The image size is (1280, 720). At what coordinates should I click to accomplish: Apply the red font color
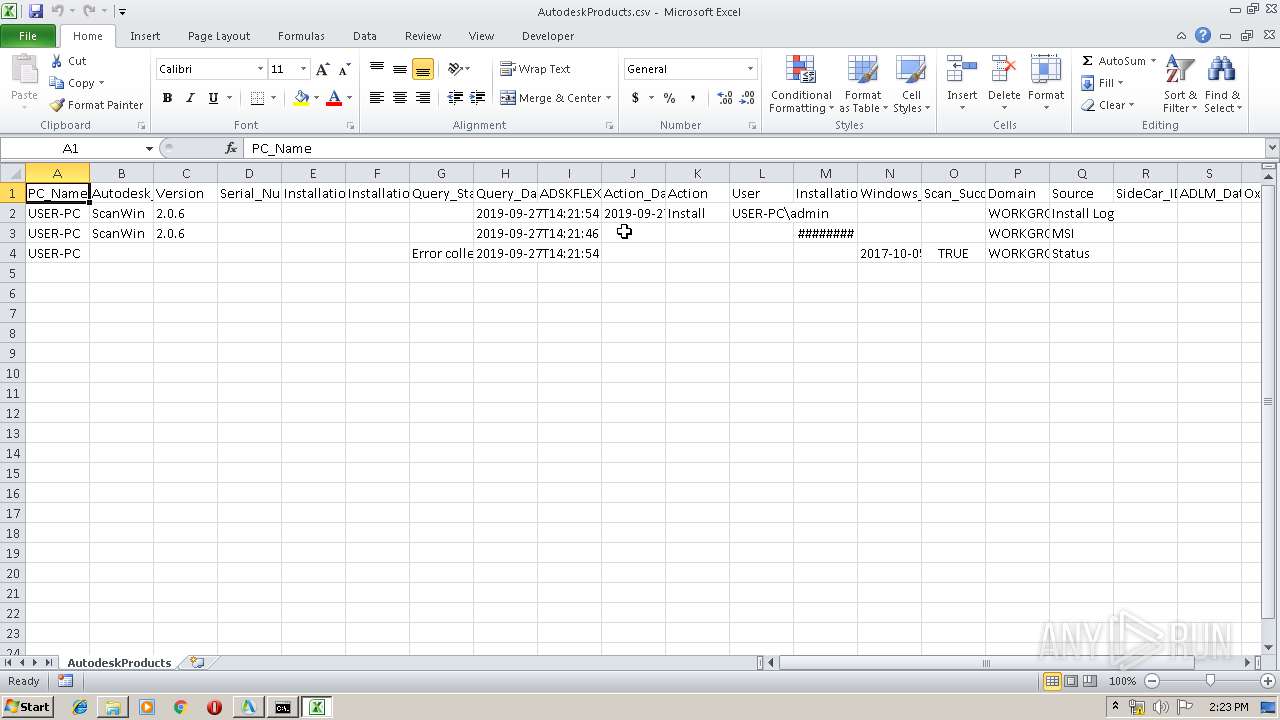click(334, 98)
